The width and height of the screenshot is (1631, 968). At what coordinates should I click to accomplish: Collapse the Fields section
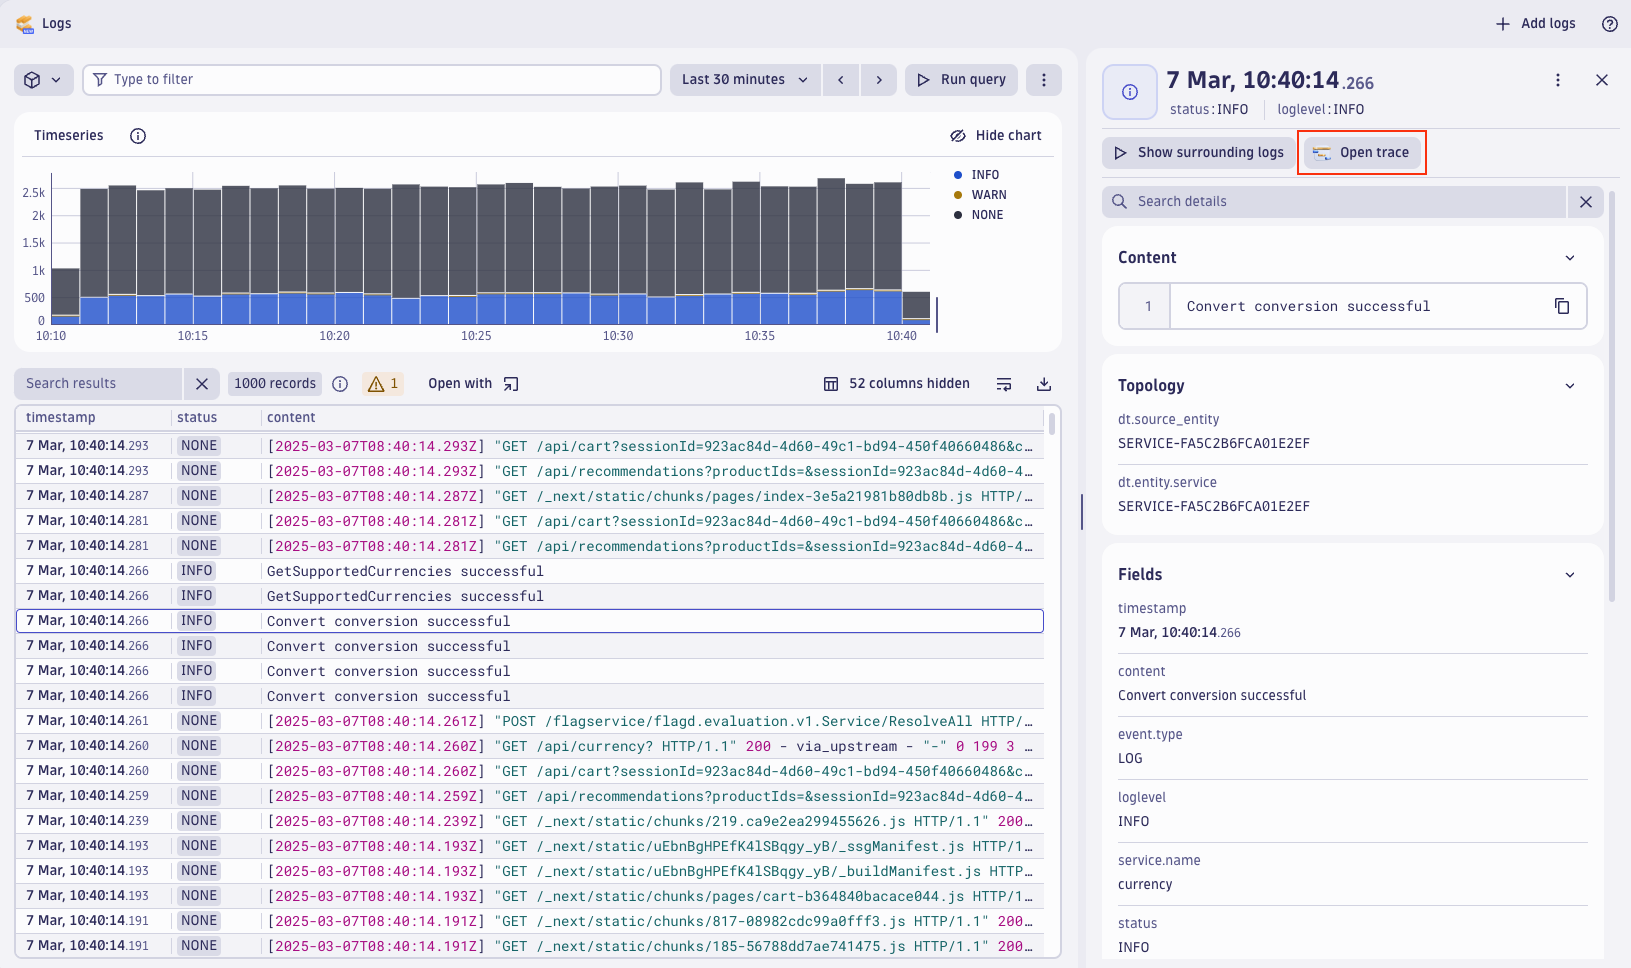tap(1570, 574)
